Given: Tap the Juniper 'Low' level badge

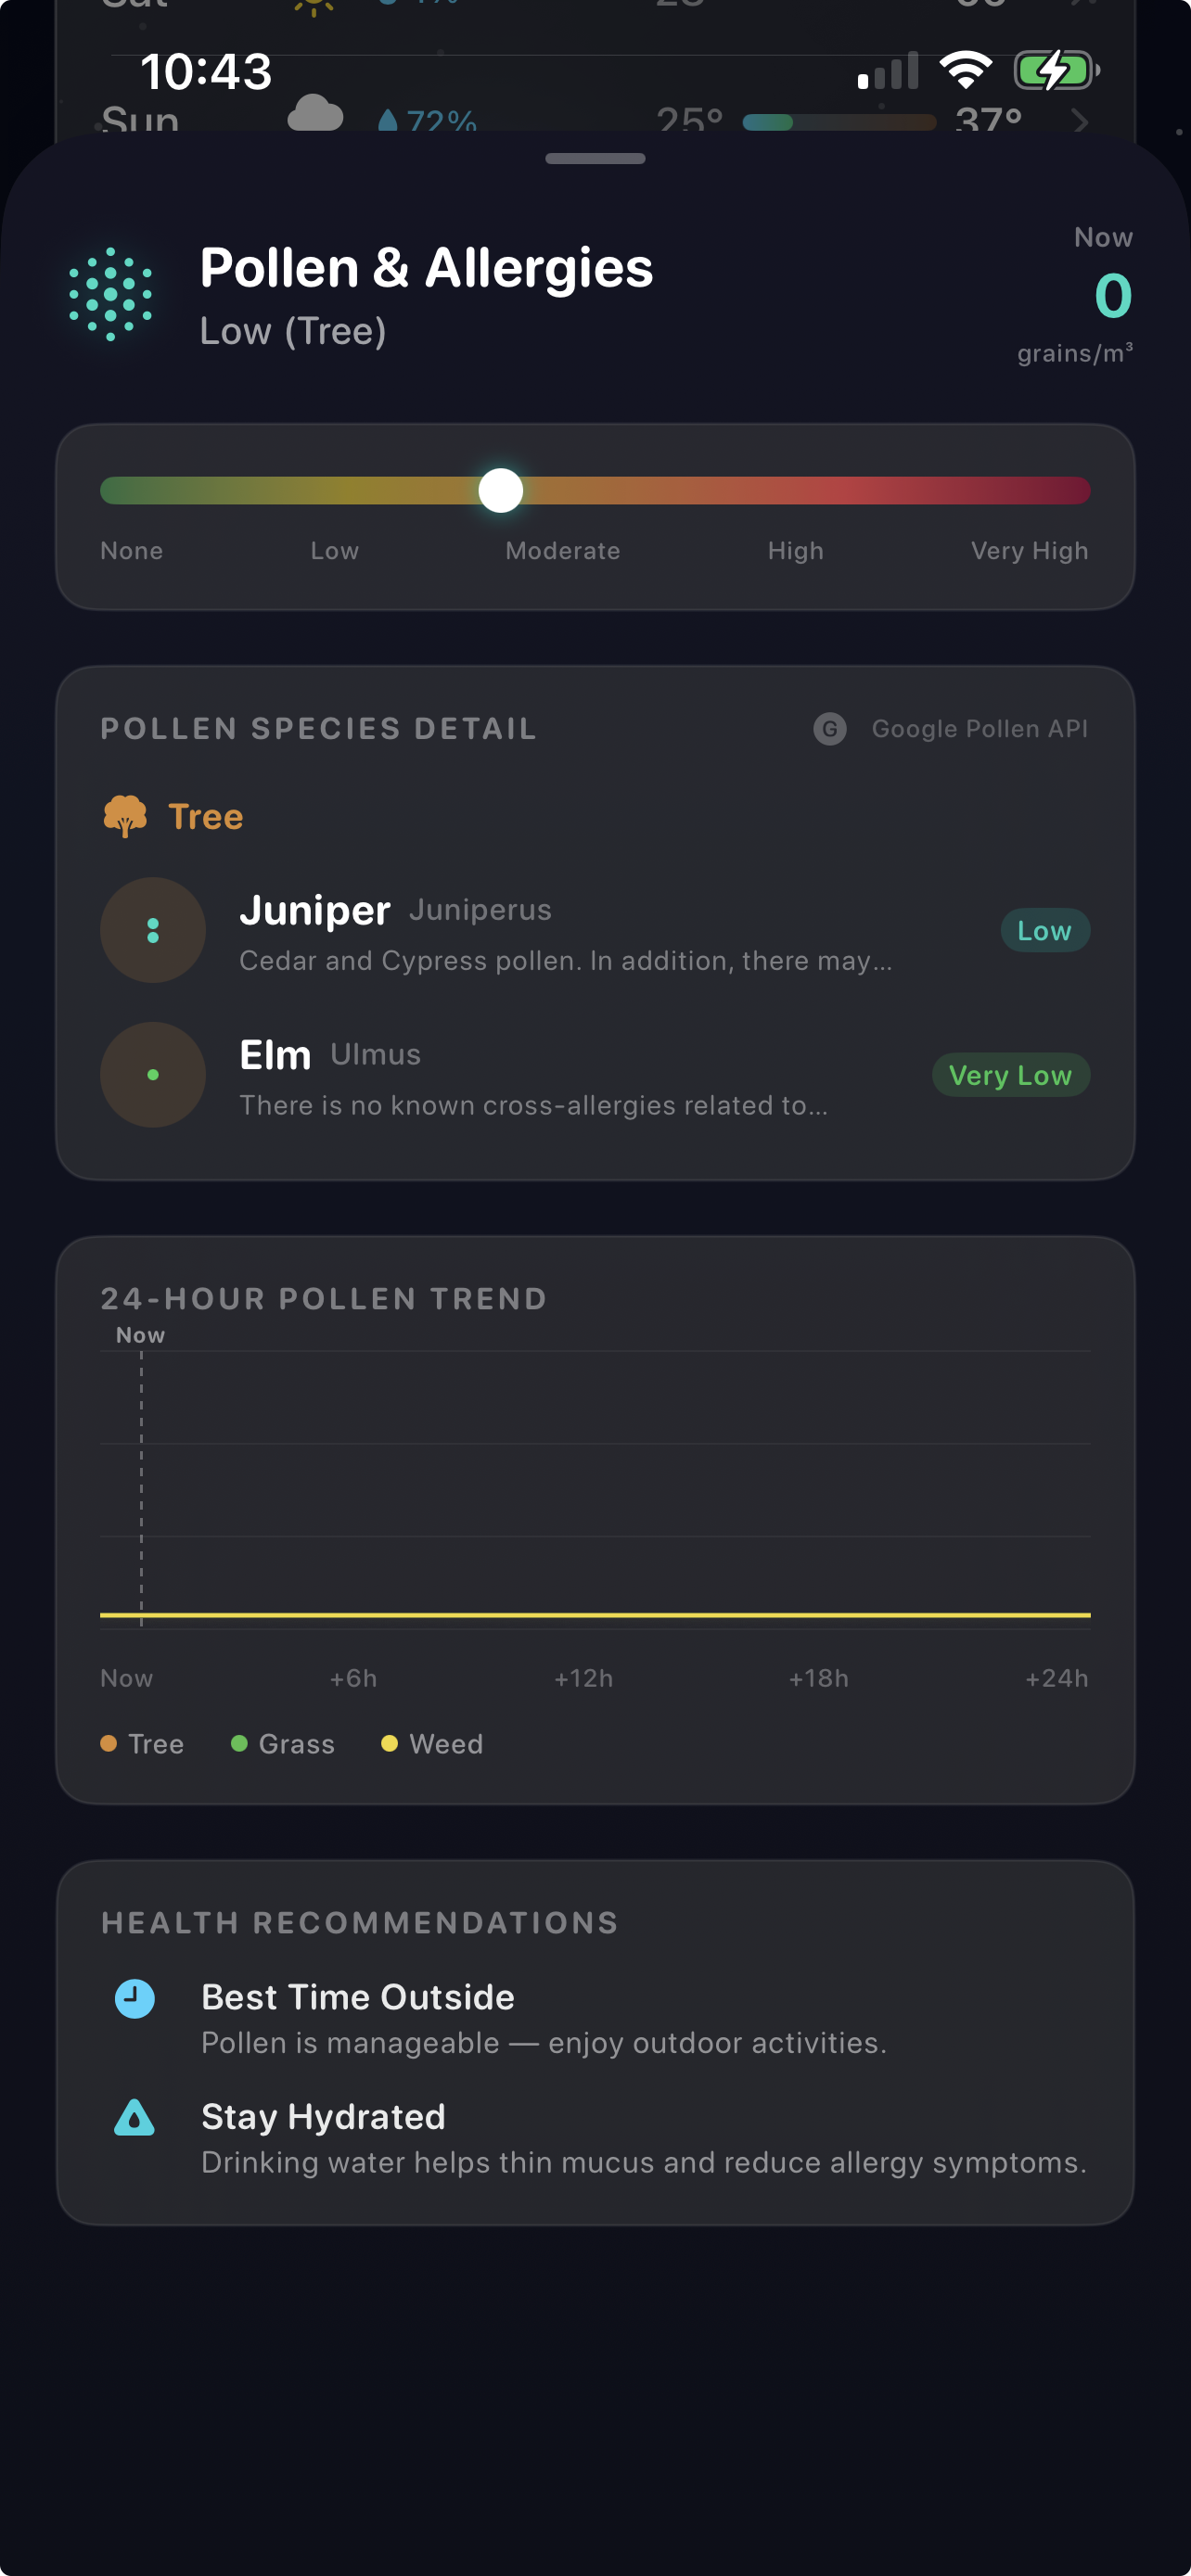Looking at the screenshot, I should [x=1044, y=931].
